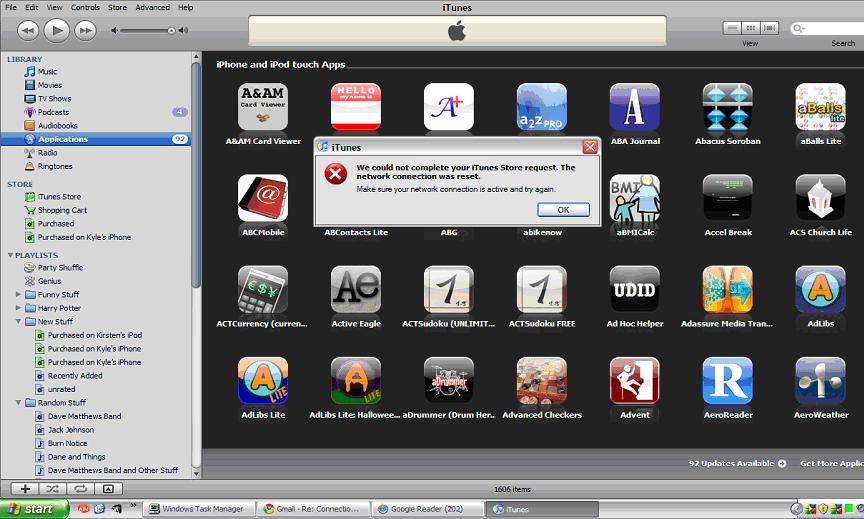Screen dimensions: 864x519
Task: Select the Accel Break app icon
Action: tap(728, 198)
